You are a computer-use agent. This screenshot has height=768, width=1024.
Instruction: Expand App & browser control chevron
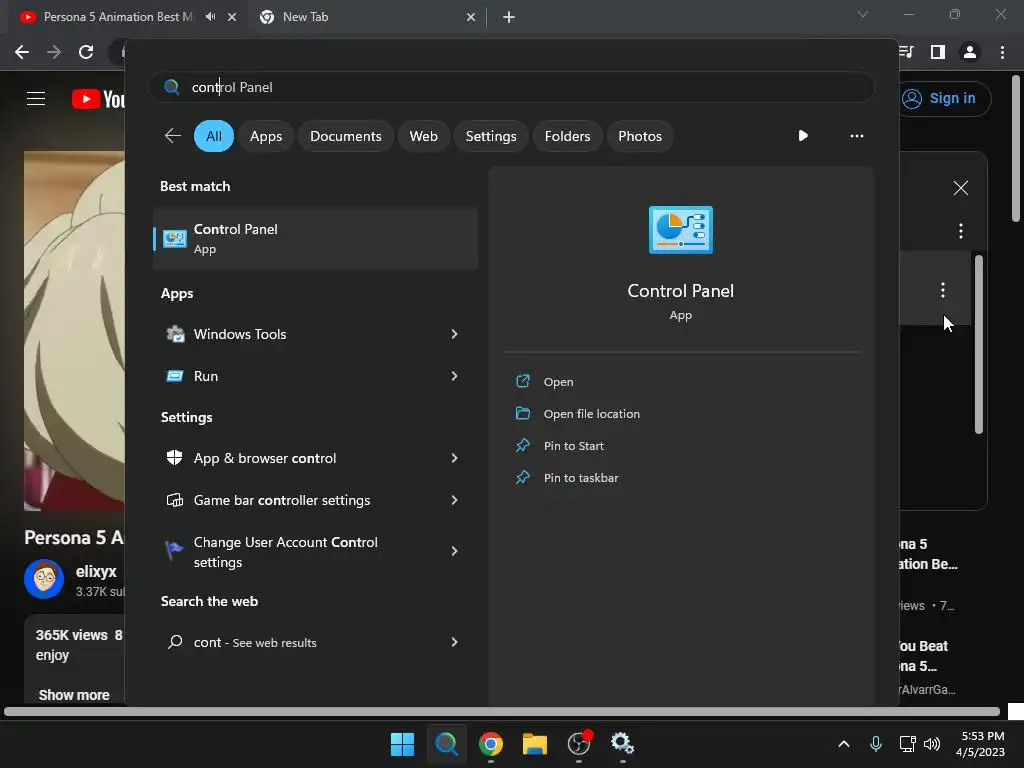point(454,458)
